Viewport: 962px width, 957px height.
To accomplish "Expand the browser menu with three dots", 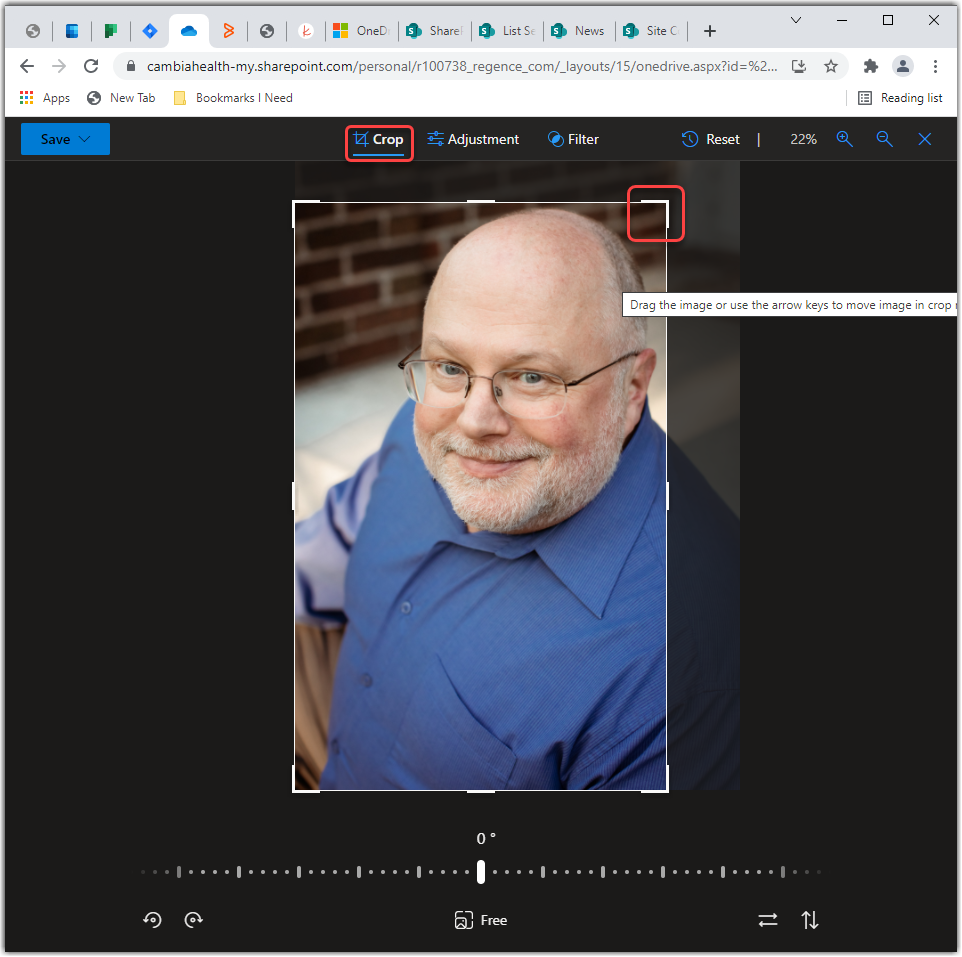I will click(x=936, y=65).
